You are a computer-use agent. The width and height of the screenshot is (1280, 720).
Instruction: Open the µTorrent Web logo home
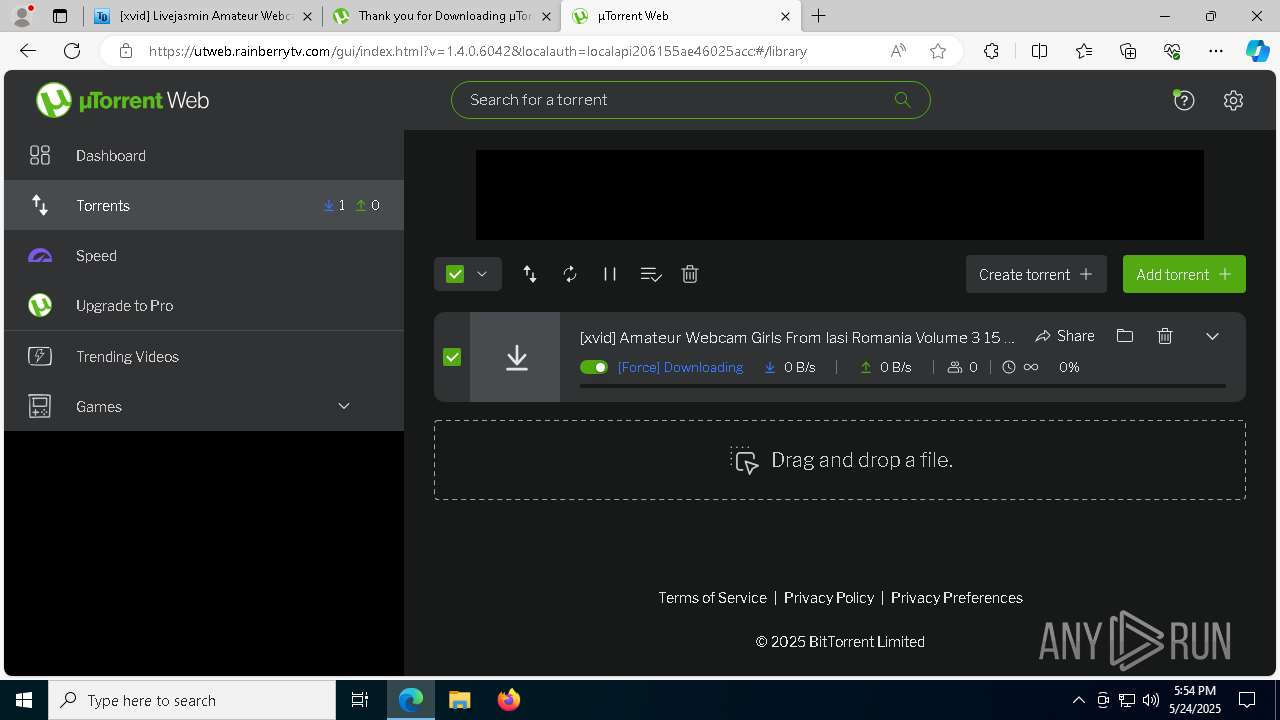tap(122, 100)
